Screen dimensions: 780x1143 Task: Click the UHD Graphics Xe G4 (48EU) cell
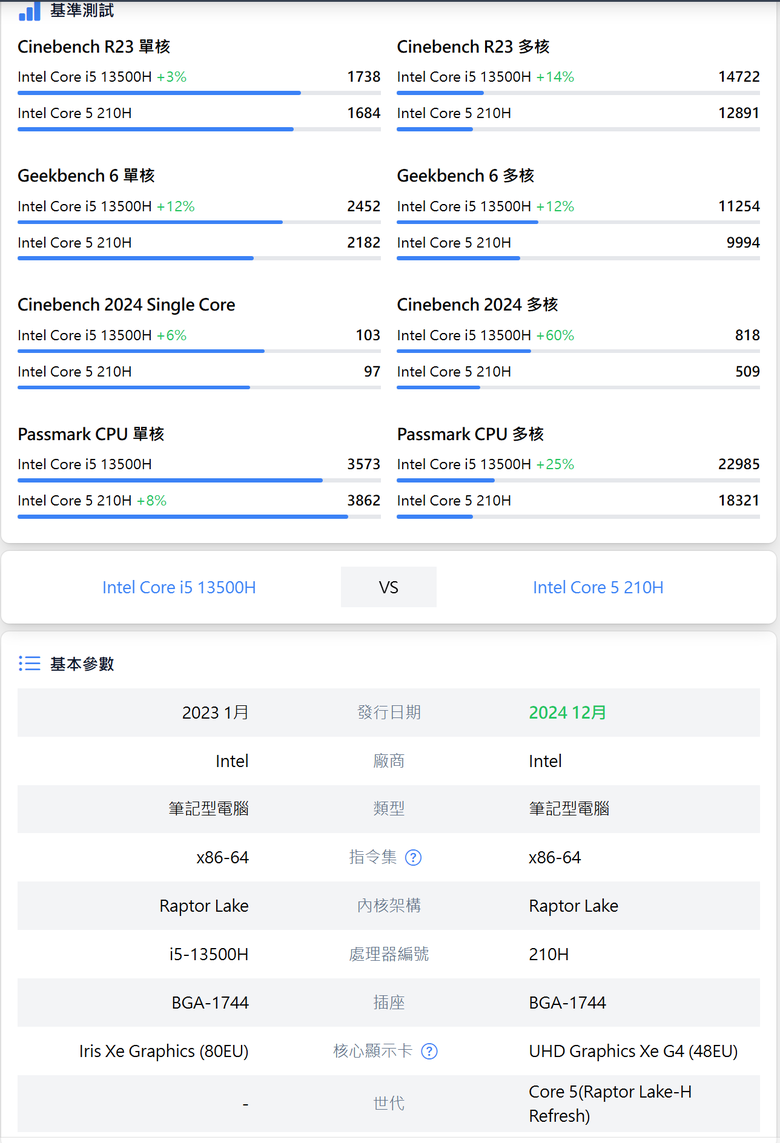click(x=633, y=1051)
